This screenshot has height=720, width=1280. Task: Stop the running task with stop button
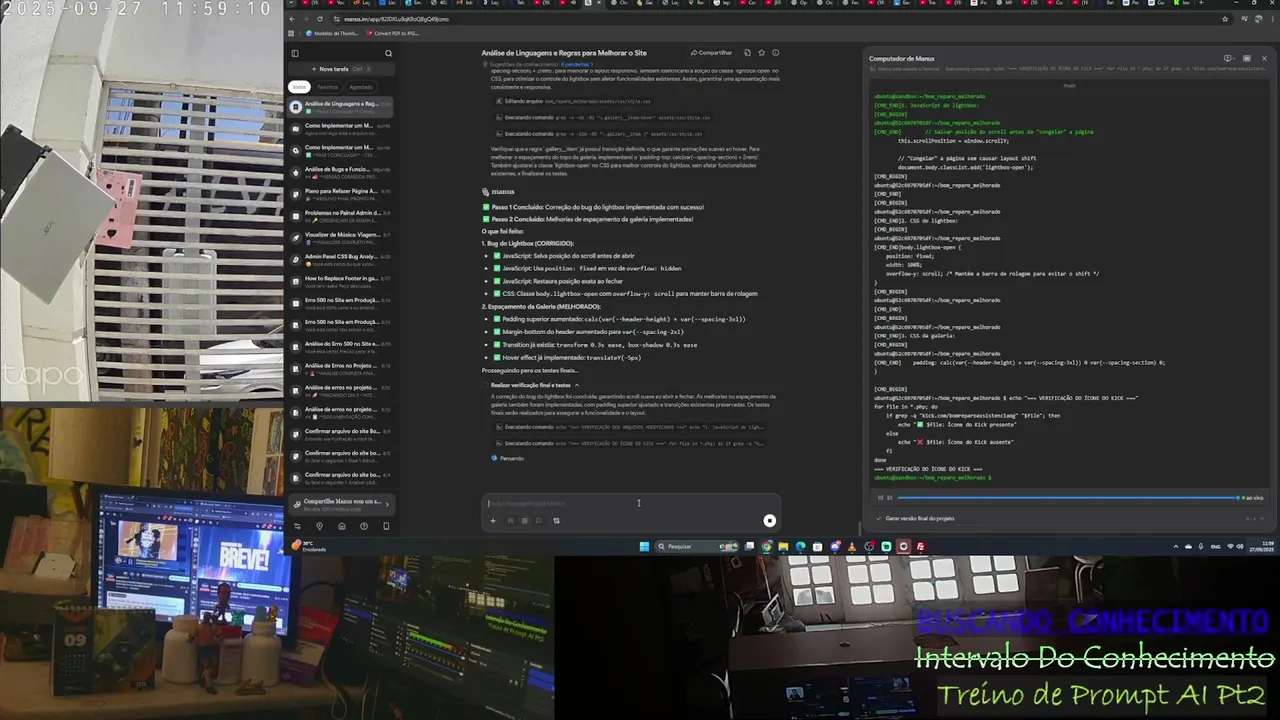click(x=769, y=520)
